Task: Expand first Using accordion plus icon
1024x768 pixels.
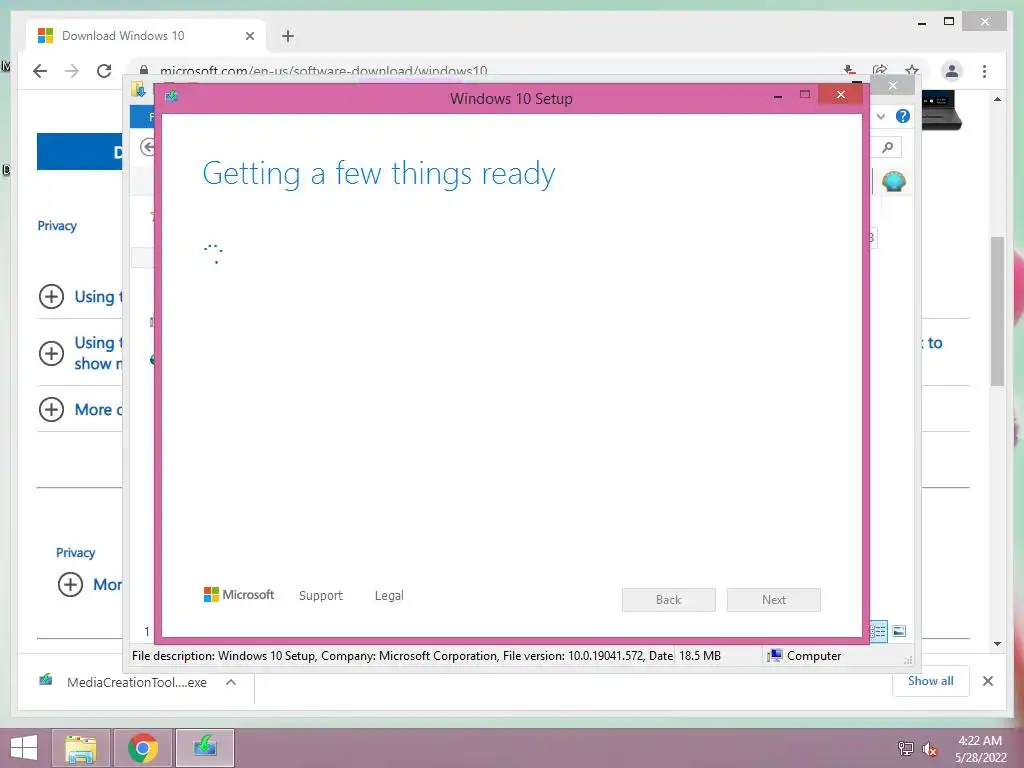Action: pos(52,296)
